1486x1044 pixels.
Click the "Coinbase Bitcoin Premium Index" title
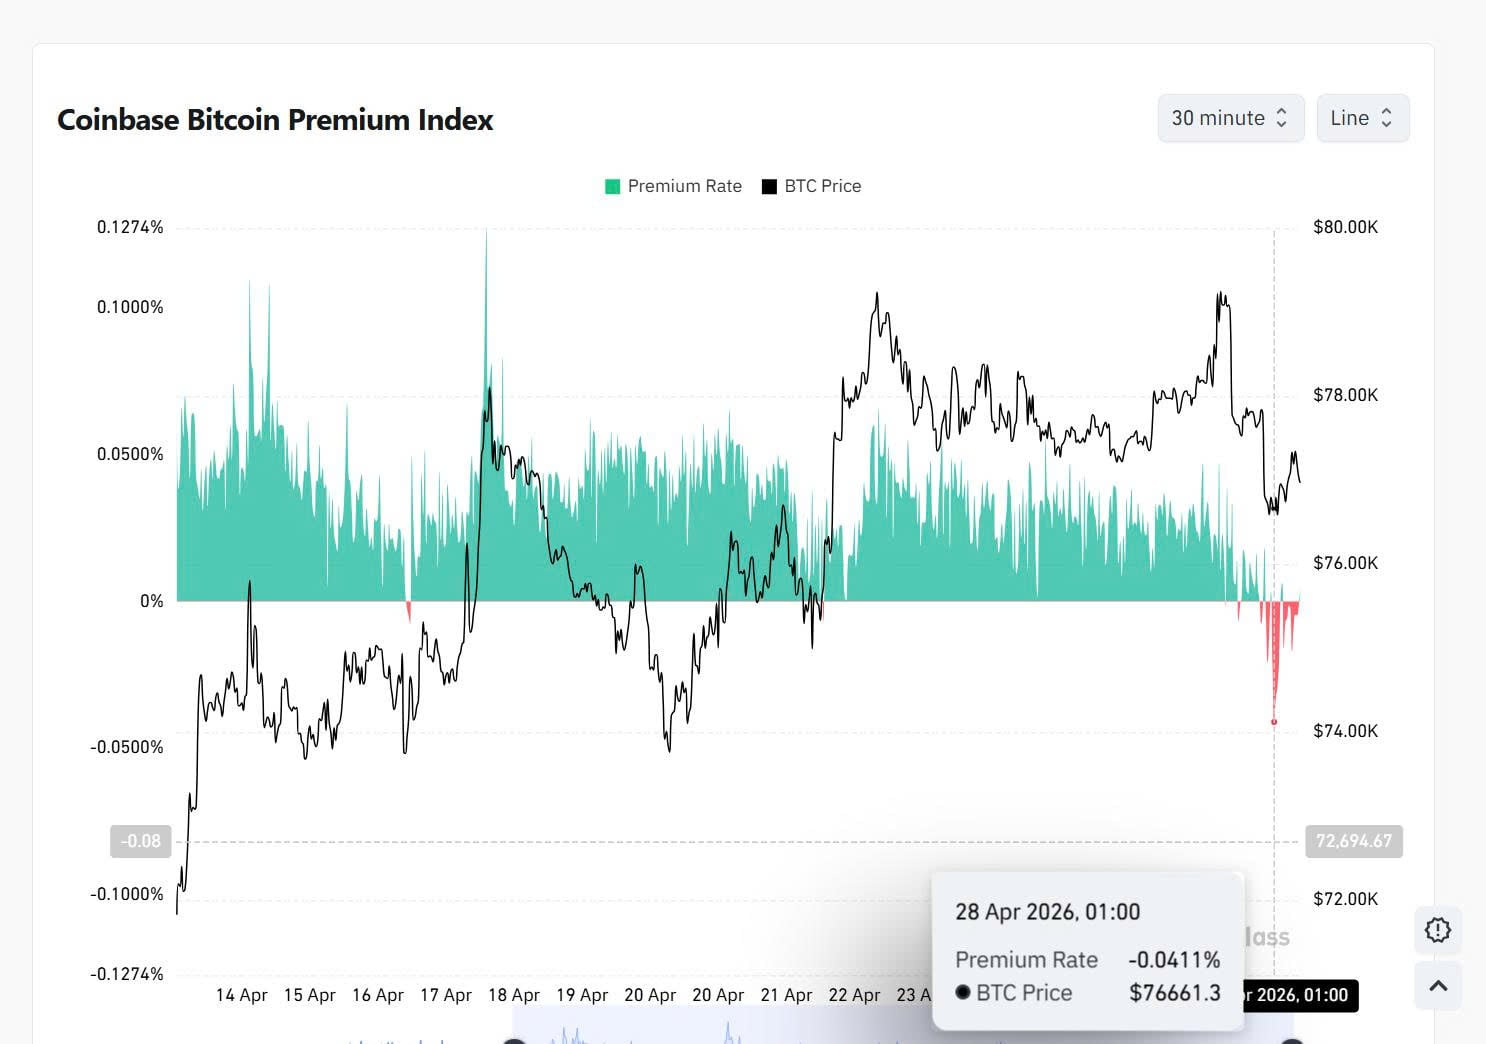tap(275, 120)
